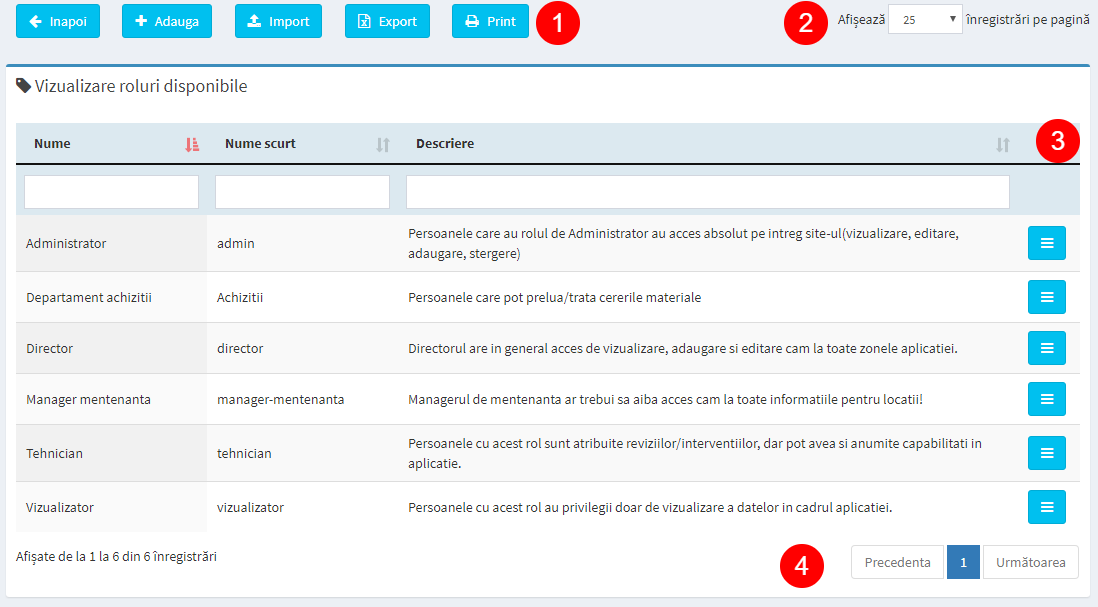Select the Tehnician name cell
Screen dimensions: 1098x607
click(111, 453)
